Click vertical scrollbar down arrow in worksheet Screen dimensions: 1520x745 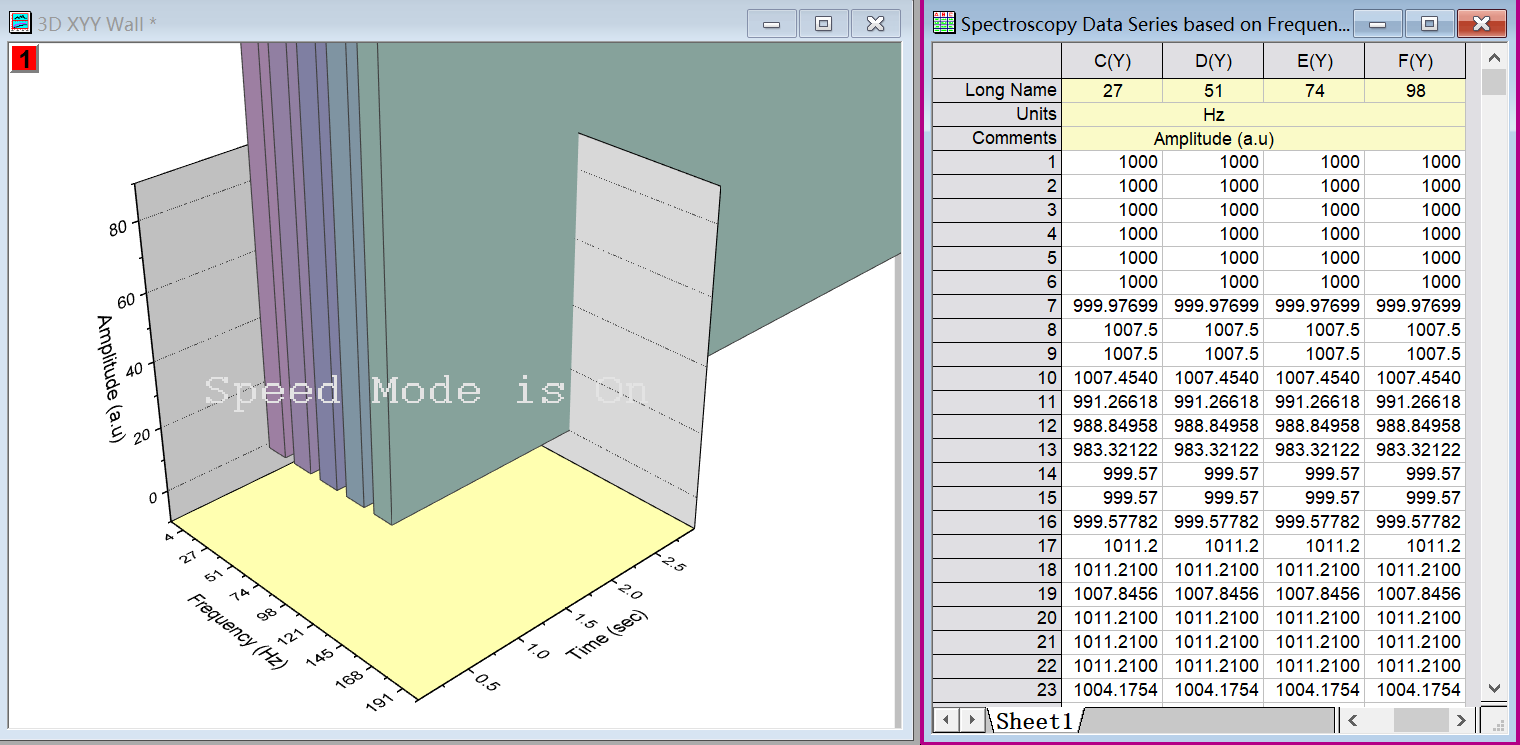[1494, 687]
